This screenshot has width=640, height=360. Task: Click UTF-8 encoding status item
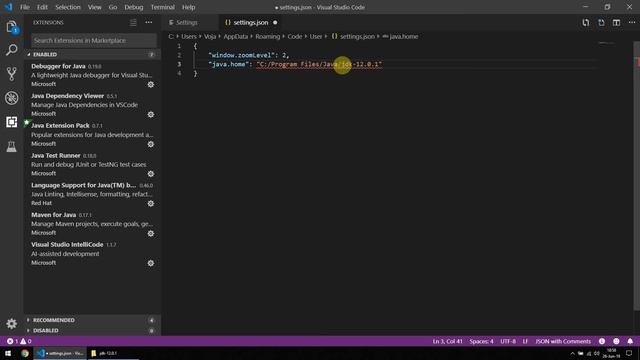tap(508, 341)
